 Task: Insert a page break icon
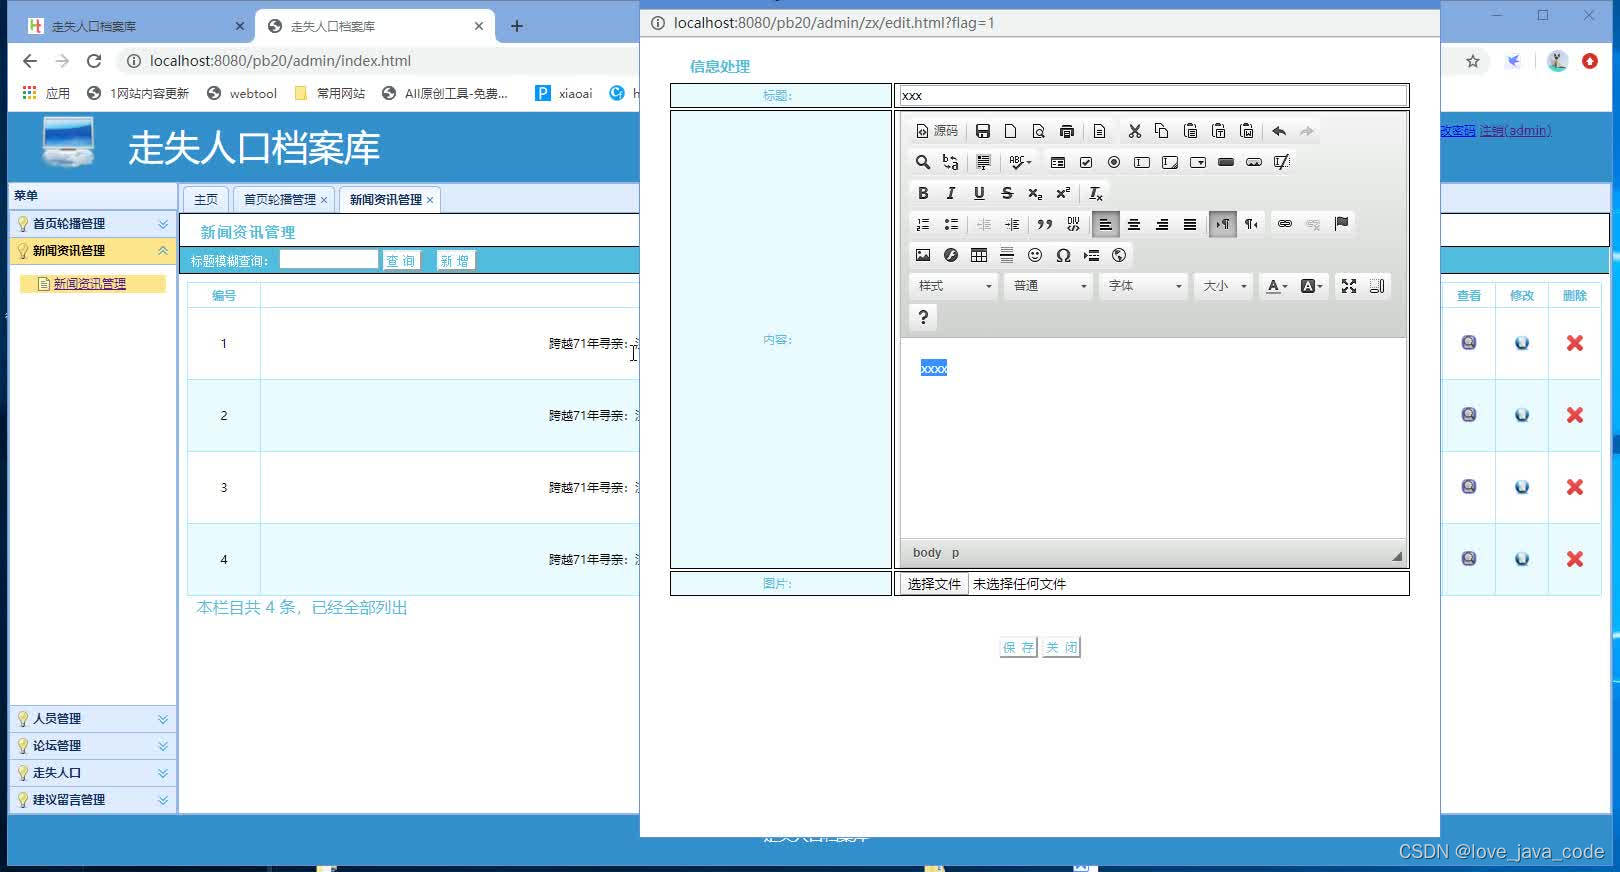[x=1091, y=255]
